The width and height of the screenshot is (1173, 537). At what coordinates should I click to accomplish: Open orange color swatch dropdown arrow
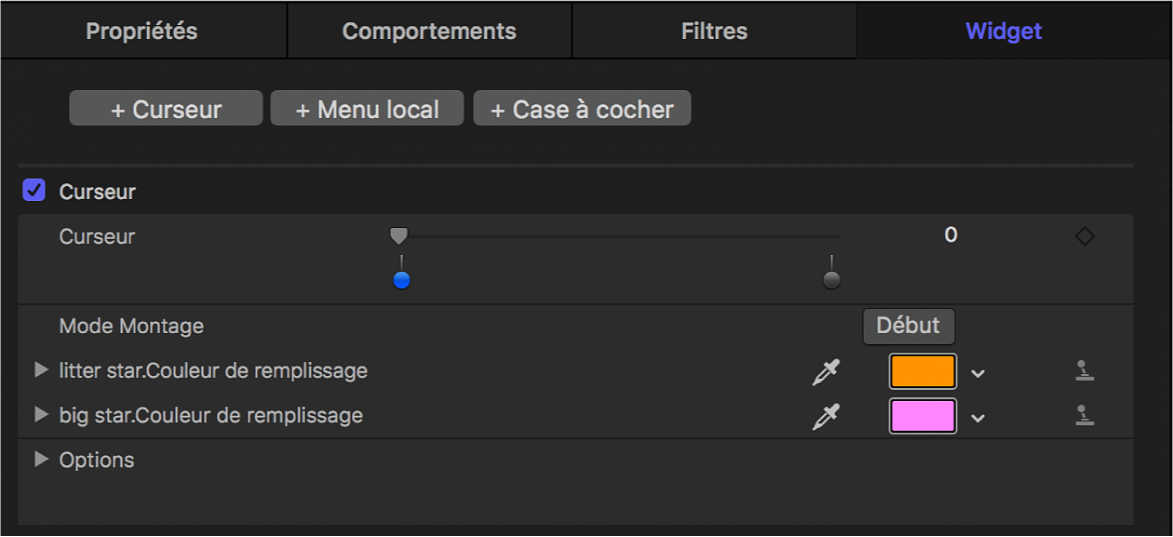click(978, 373)
